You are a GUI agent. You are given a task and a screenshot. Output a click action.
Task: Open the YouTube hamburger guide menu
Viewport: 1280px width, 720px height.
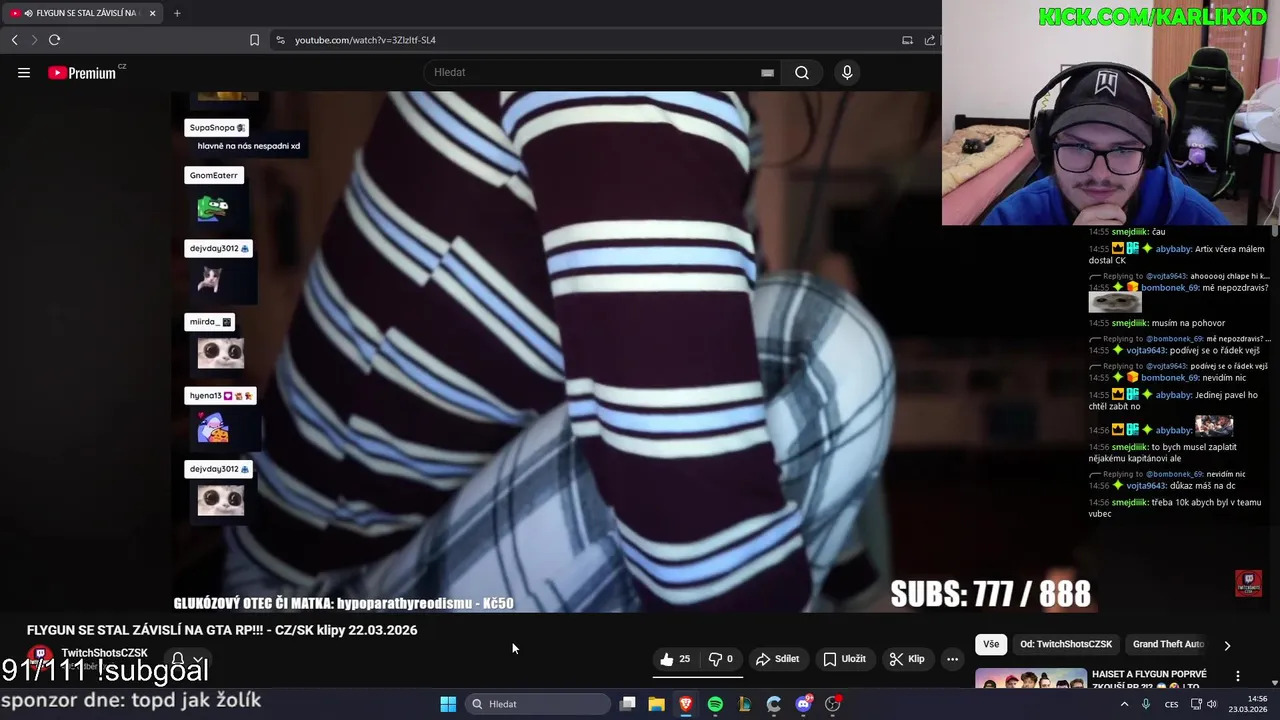tap(24, 72)
